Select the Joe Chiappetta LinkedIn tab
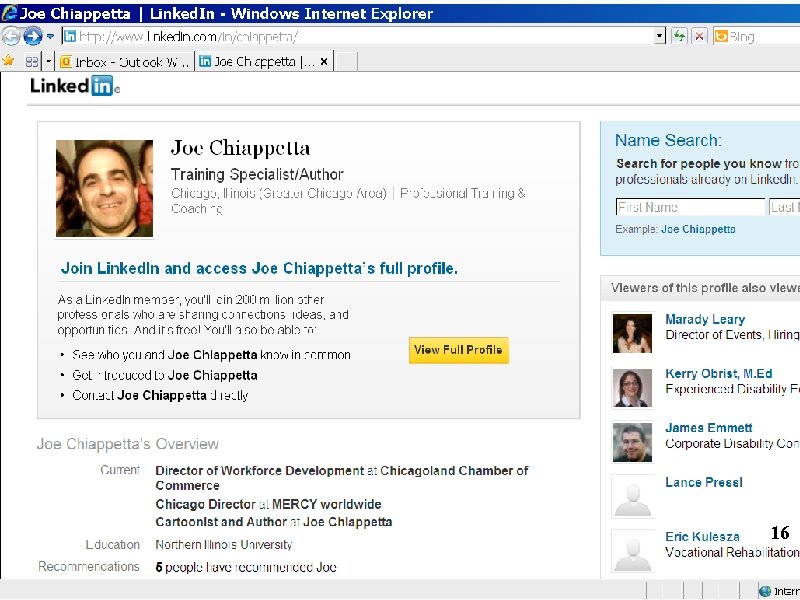Screen dimensions: 800x600 (263, 62)
